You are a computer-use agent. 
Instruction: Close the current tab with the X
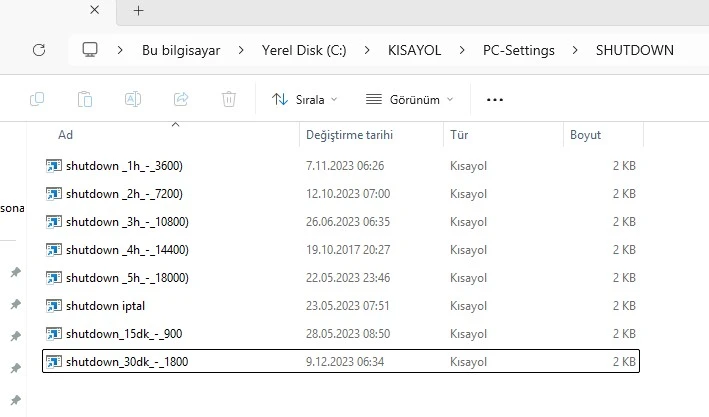tap(95, 10)
